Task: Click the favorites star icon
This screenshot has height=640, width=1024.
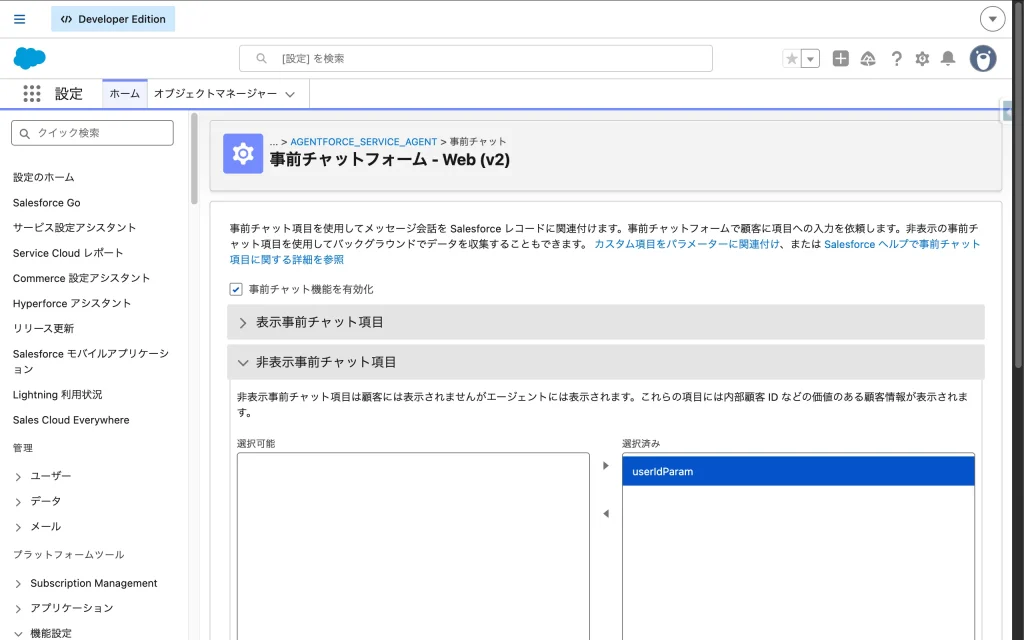Action: [792, 59]
